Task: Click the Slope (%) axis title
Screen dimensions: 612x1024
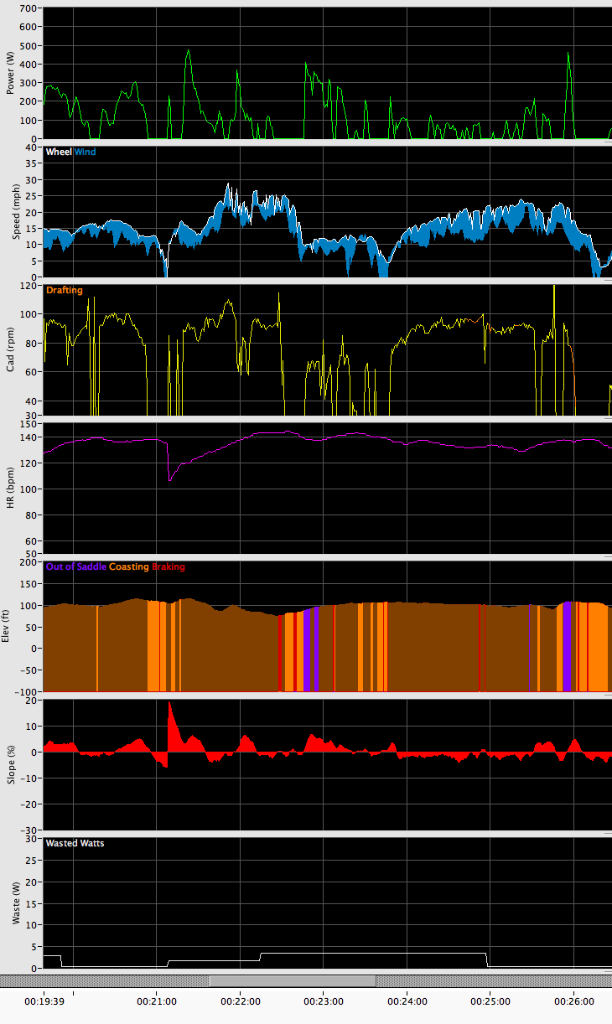Action: tap(11, 764)
